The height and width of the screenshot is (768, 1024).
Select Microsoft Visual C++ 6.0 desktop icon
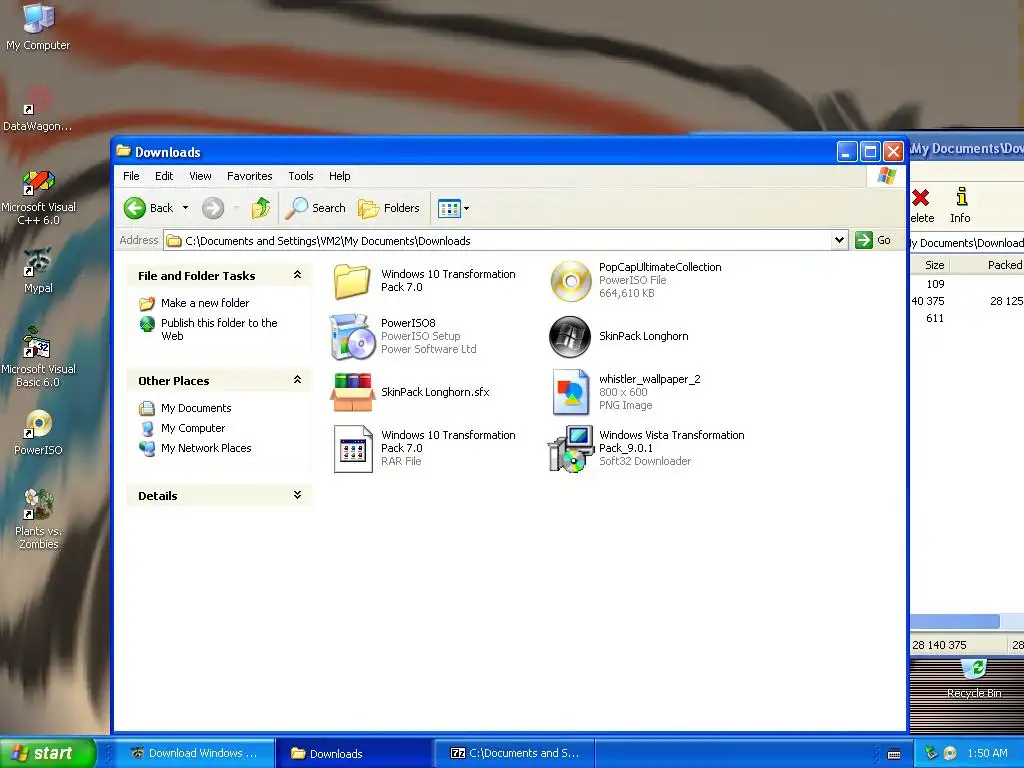(x=38, y=198)
